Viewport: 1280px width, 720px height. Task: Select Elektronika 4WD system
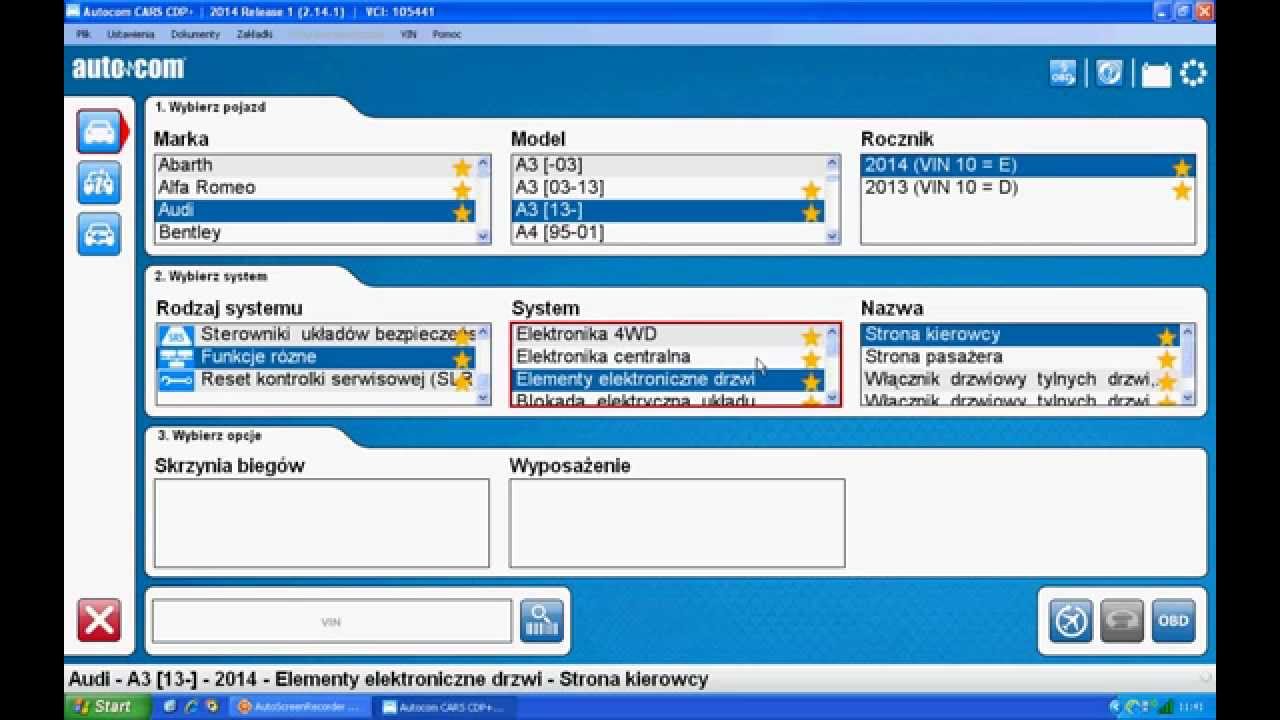coord(668,334)
